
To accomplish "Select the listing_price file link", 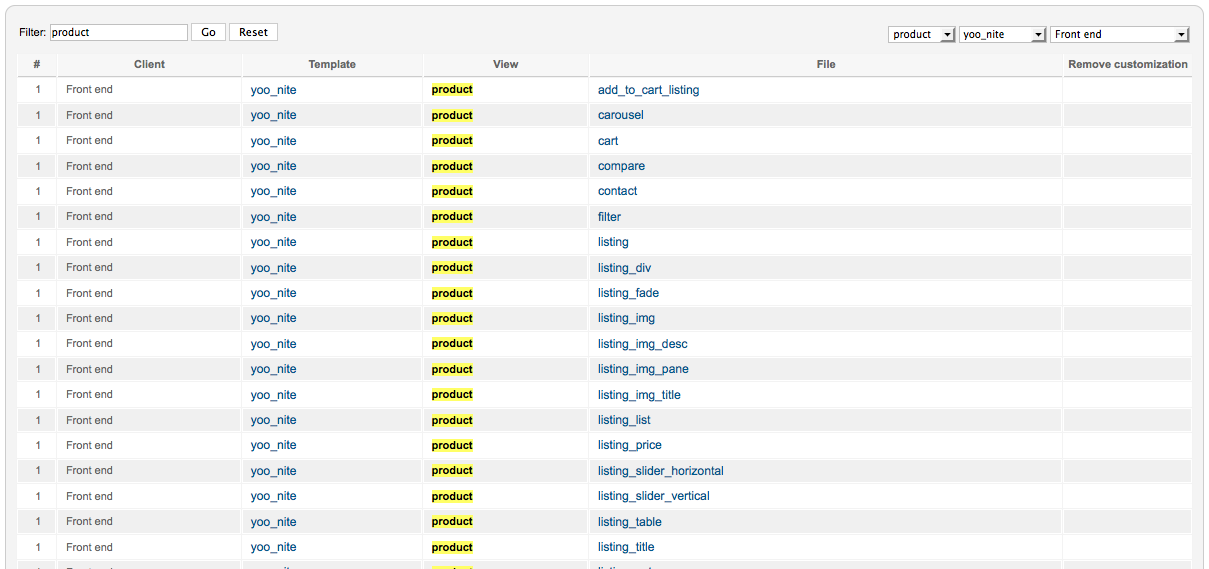I will point(629,445).
